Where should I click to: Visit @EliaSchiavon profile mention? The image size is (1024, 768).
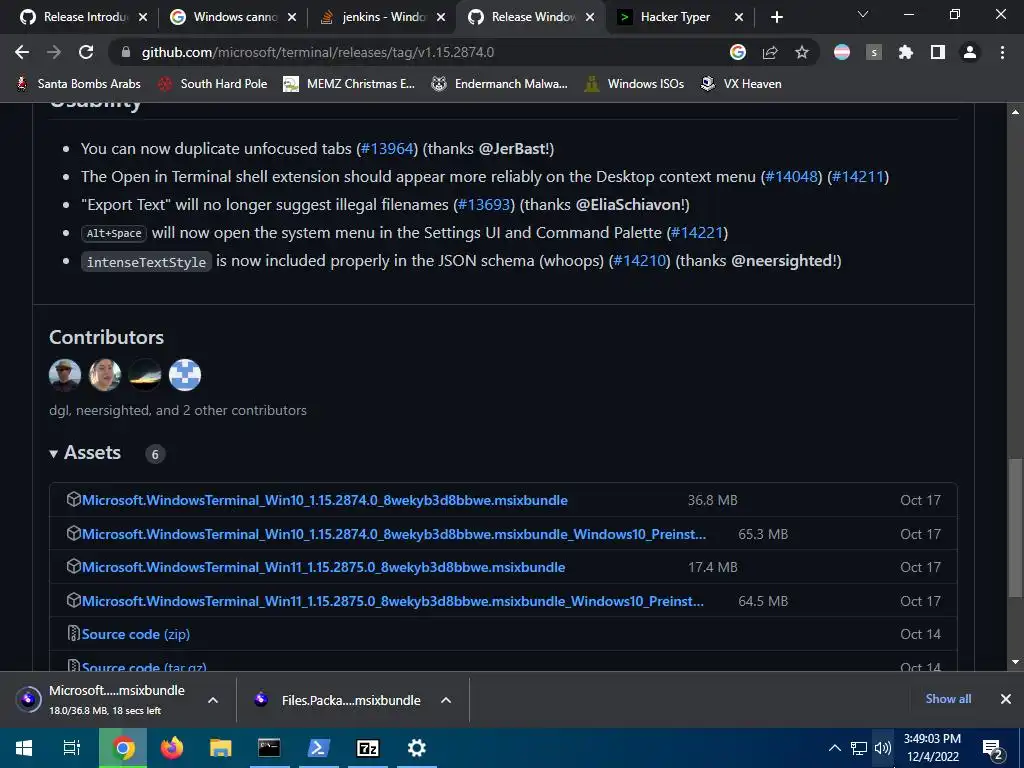click(x=628, y=205)
